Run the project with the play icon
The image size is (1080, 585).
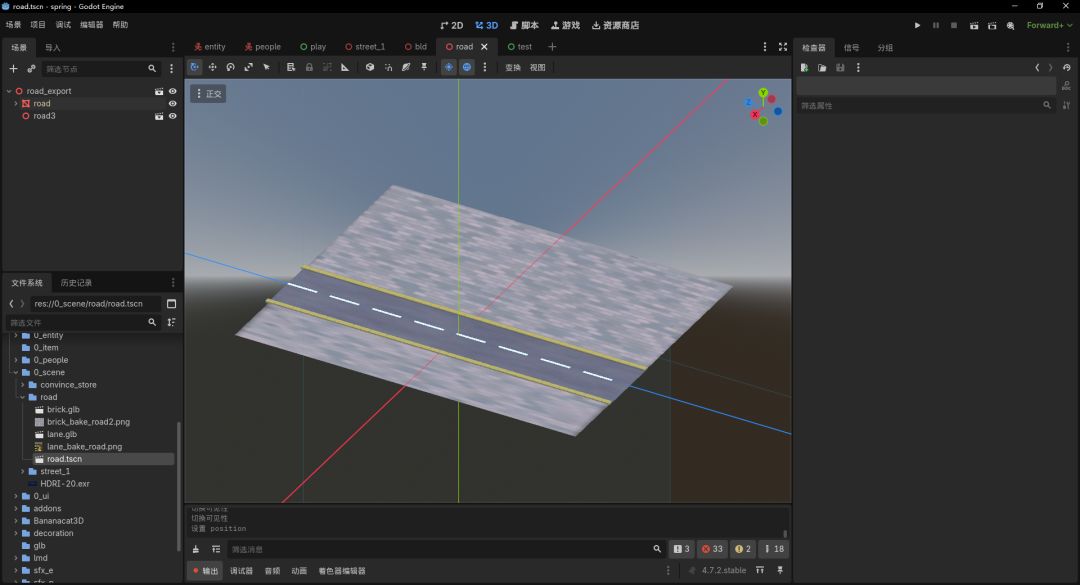tap(917, 25)
